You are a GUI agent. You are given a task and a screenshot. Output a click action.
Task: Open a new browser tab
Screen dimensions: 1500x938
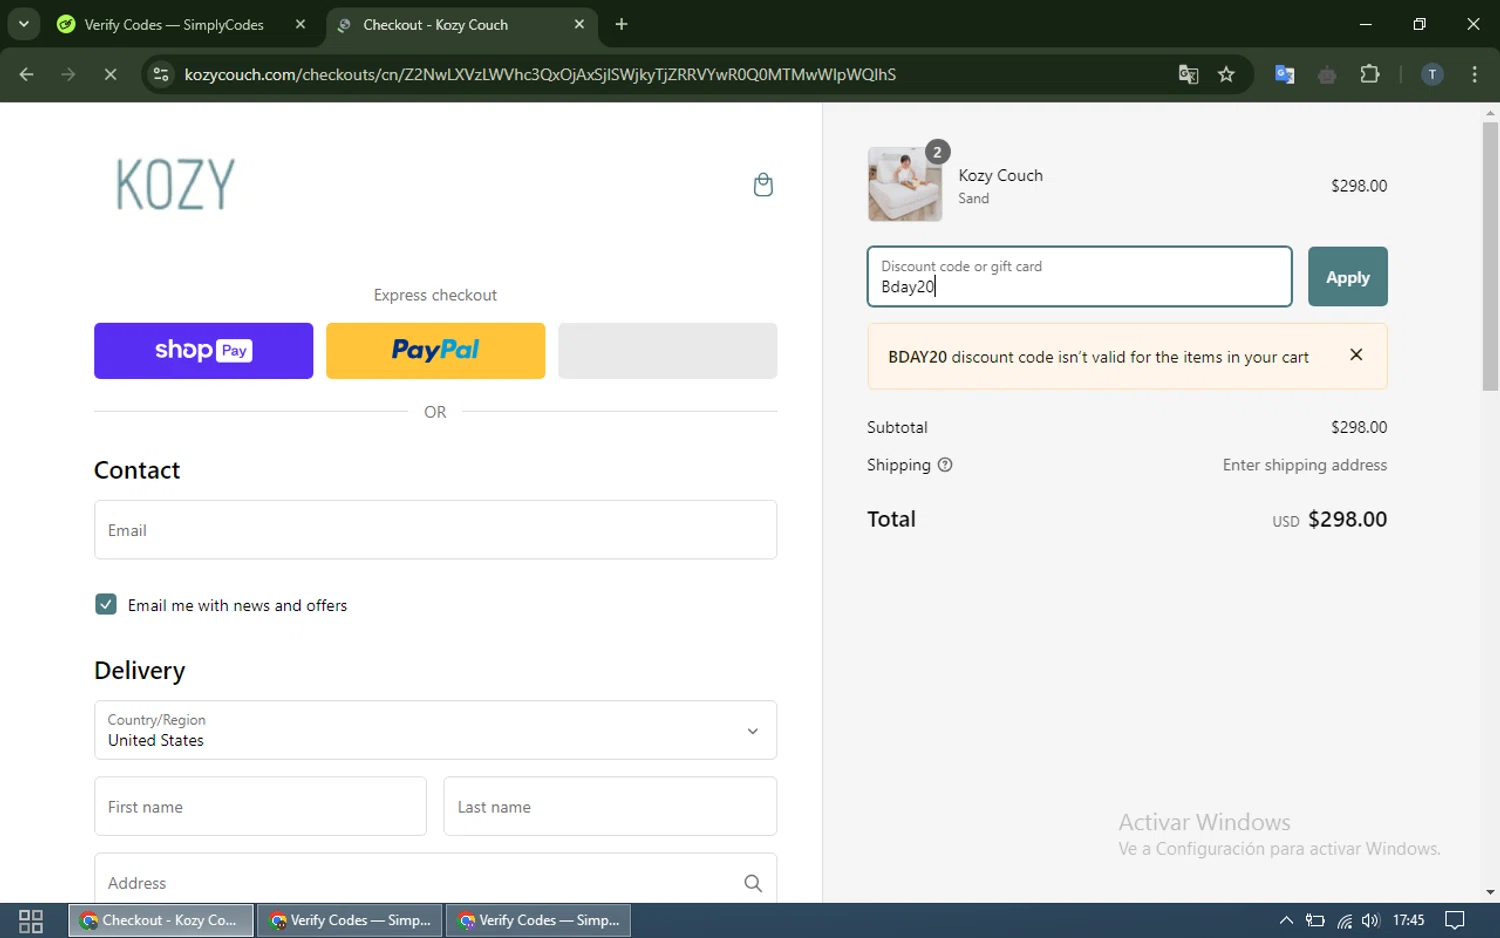coord(621,24)
